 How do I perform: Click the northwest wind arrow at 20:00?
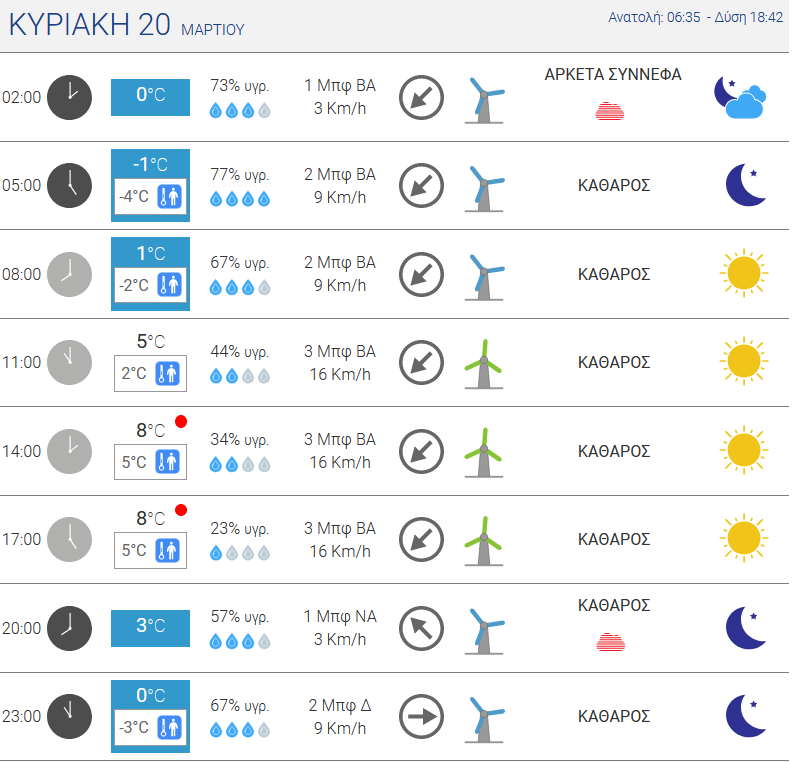click(421, 628)
